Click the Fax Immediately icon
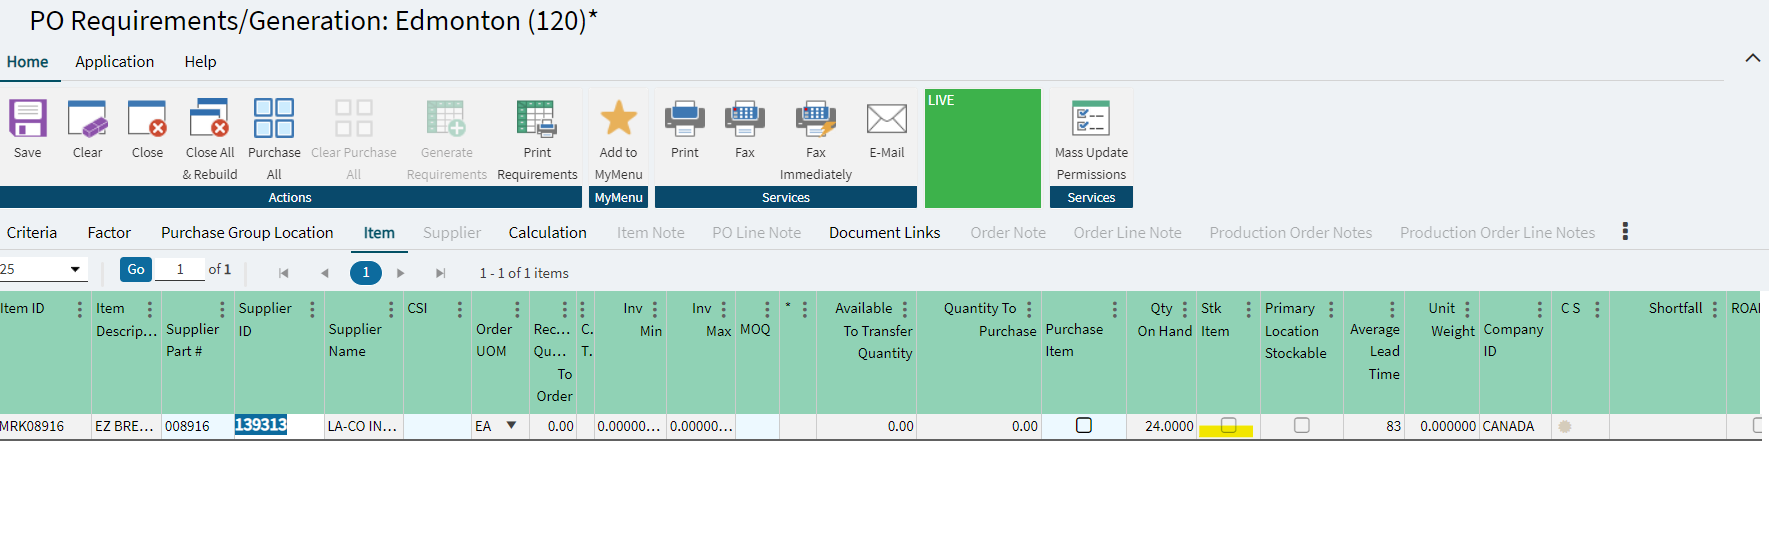This screenshot has width=1769, height=554. [x=816, y=119]
